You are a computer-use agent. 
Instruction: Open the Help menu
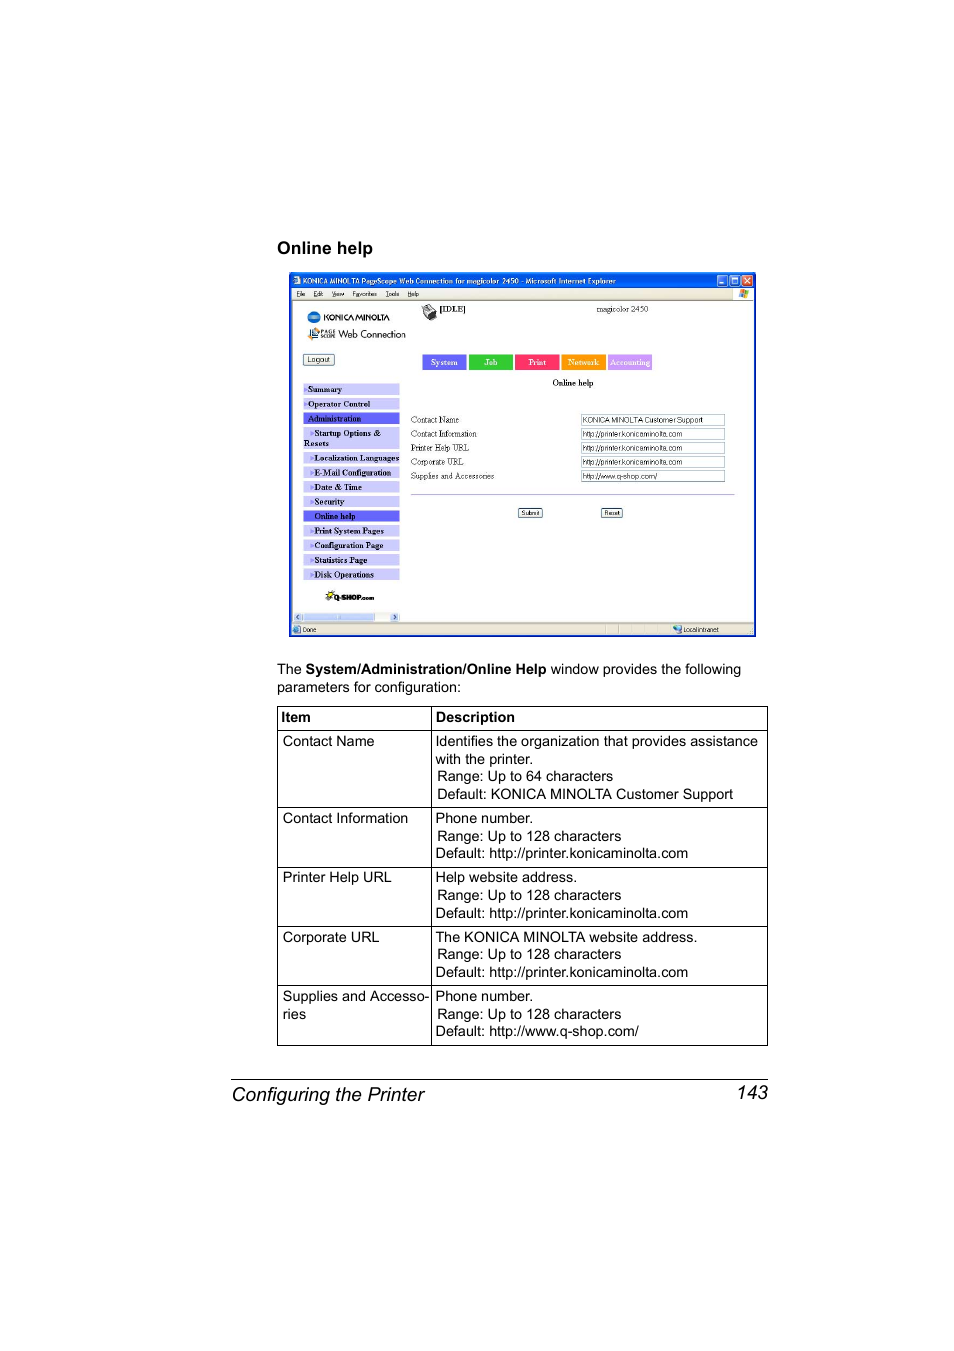(x=413, y=294)
